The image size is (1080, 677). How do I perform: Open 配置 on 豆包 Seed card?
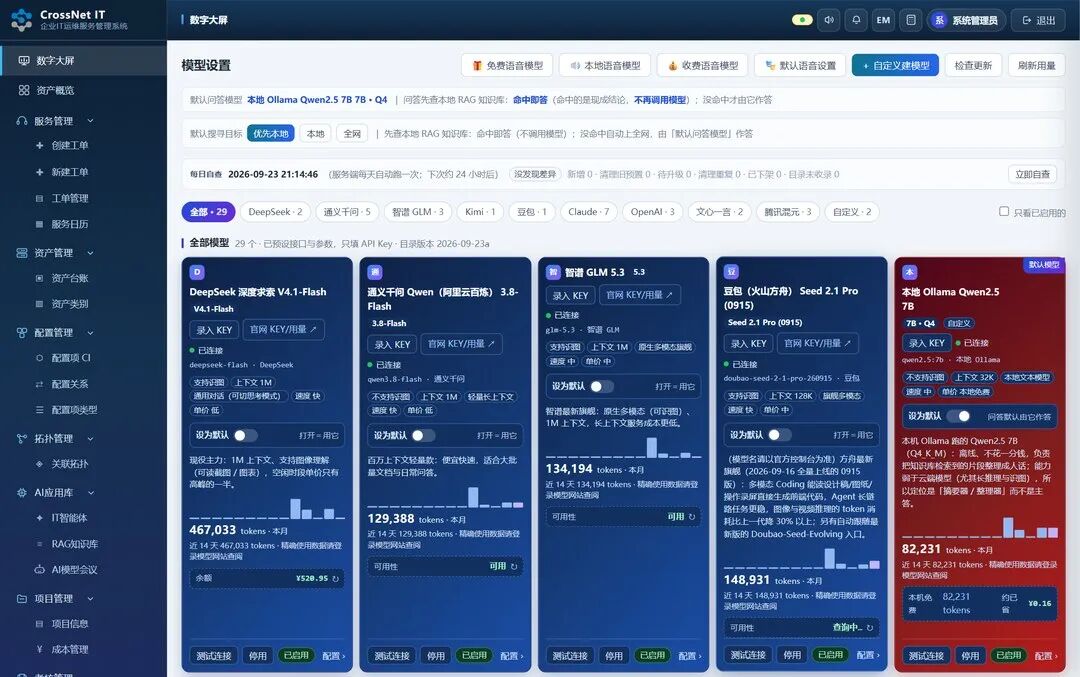(x=868, y=655)
